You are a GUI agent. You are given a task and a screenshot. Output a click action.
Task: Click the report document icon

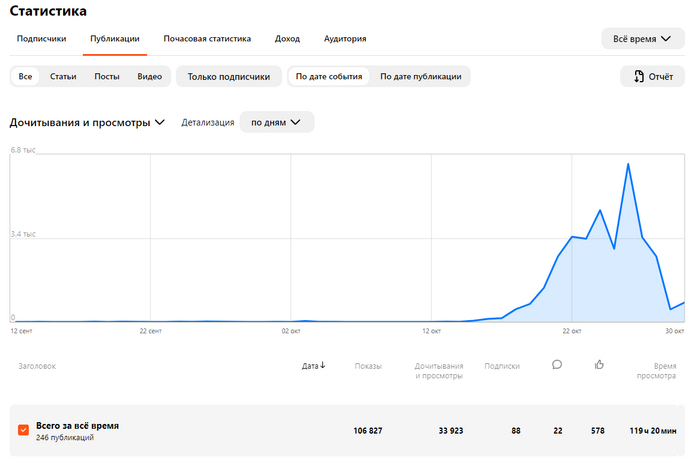(x=636, y=76)
